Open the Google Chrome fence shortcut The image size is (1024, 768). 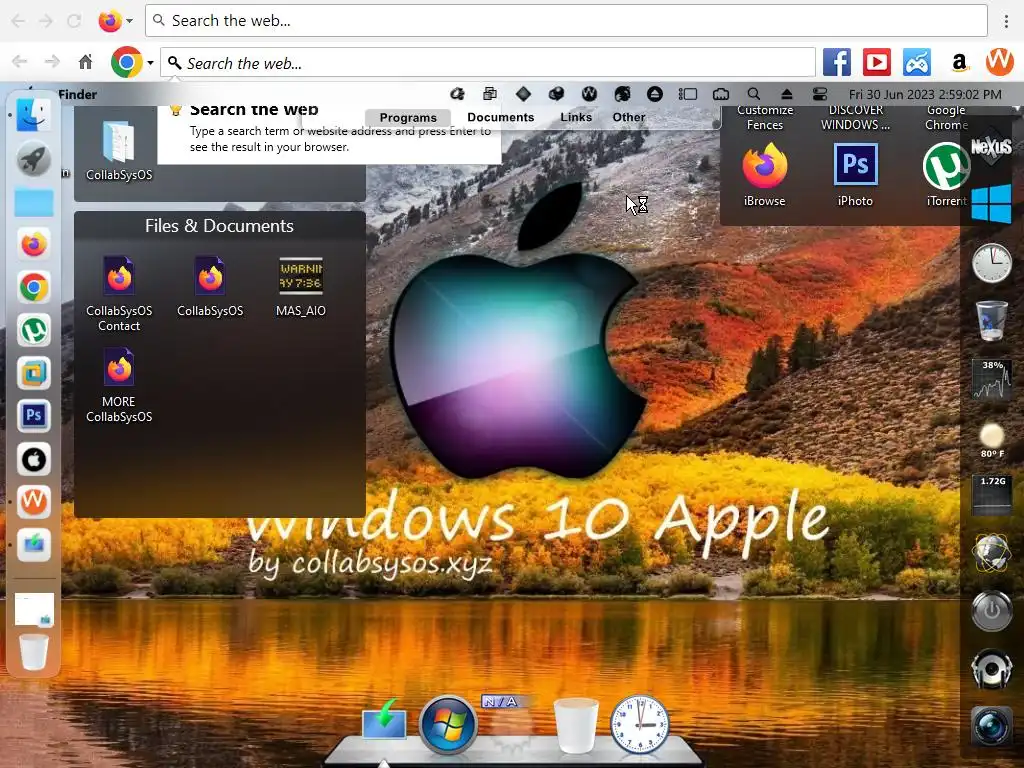946,118
